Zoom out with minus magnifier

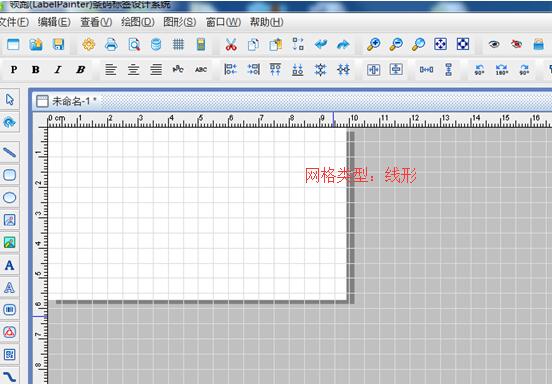pyautogui.click(x=396, y=44)
